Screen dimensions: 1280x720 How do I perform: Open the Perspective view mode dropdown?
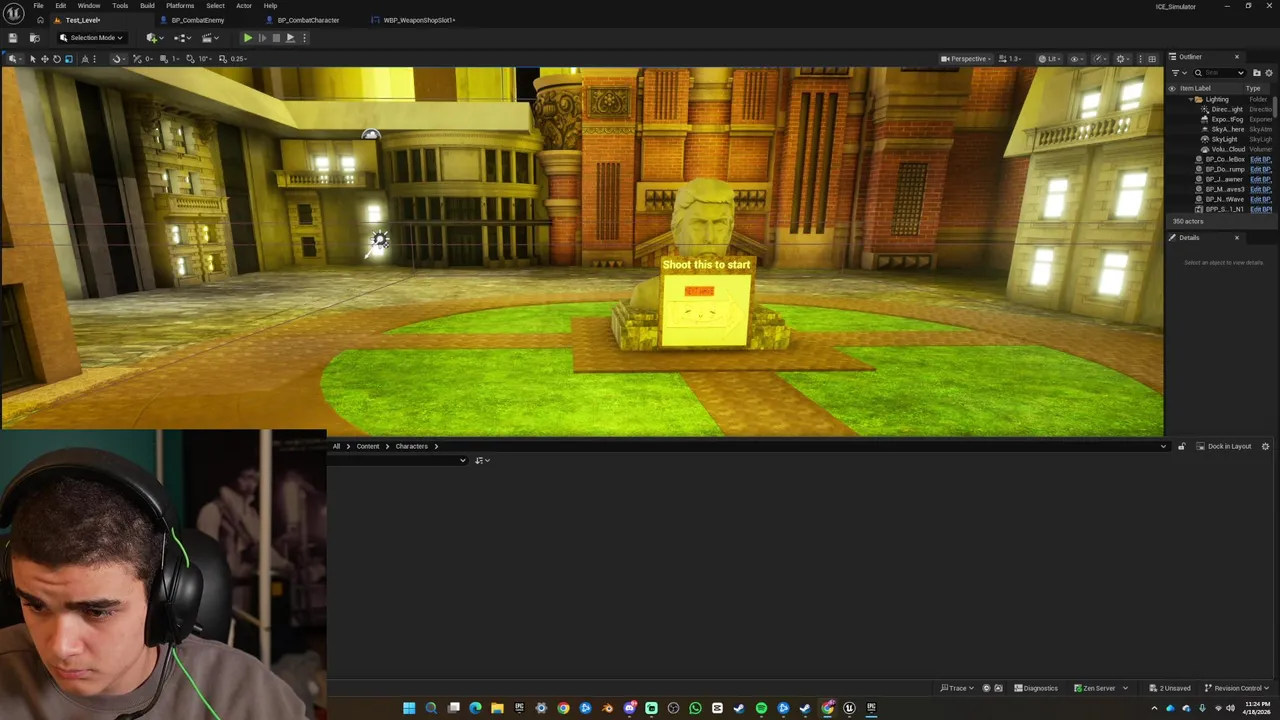pyautogui.click(x=964, y=59)
